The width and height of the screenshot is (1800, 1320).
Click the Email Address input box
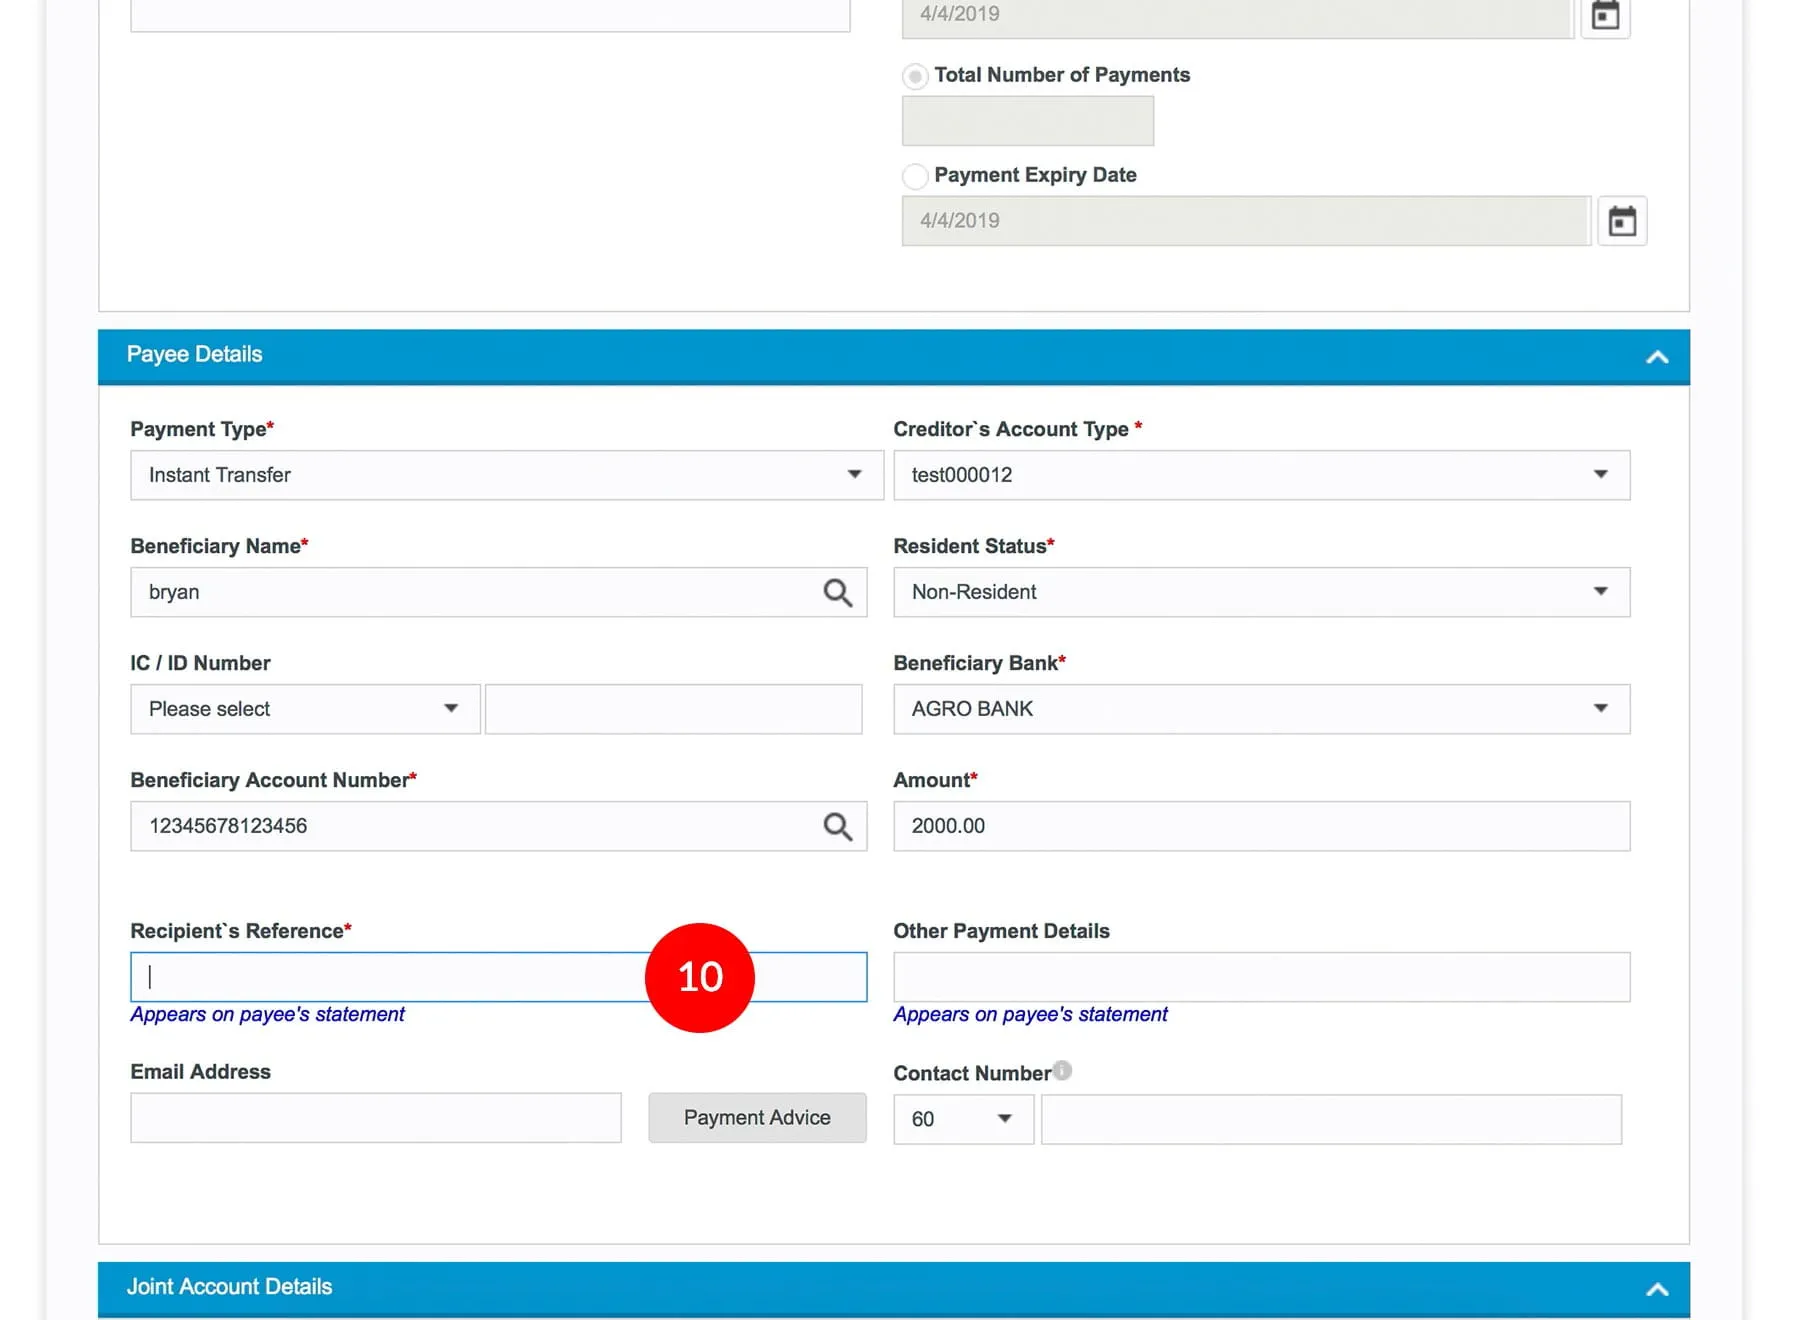pos(375,1118)
